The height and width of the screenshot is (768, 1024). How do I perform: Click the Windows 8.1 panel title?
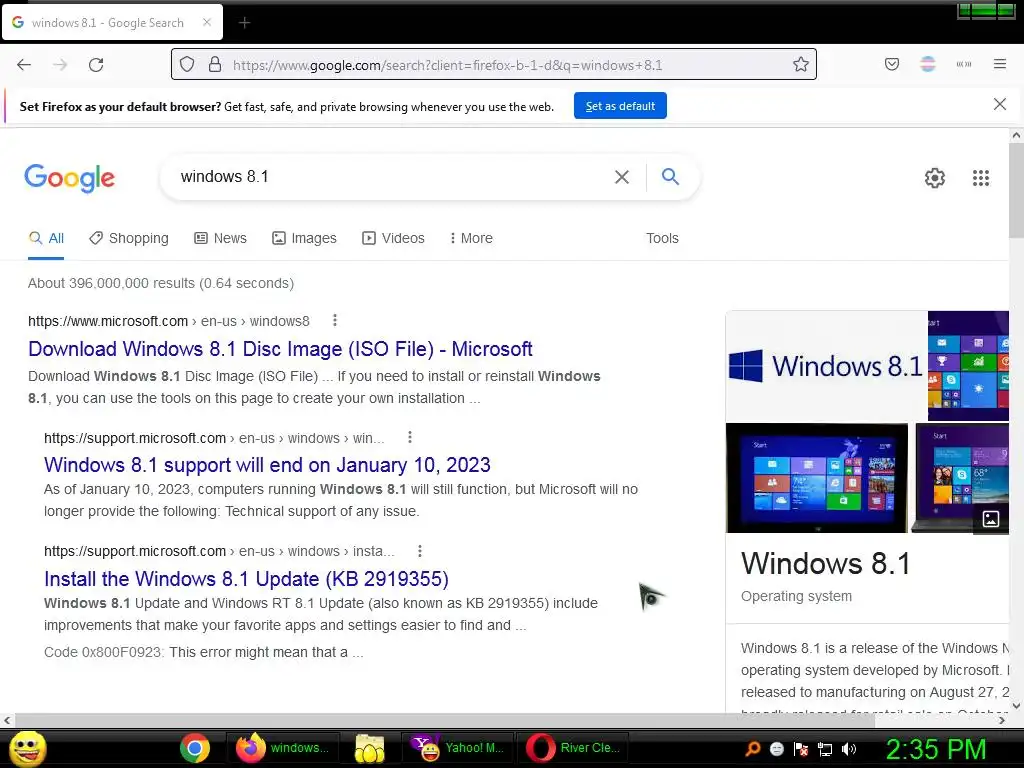[825, 563]
